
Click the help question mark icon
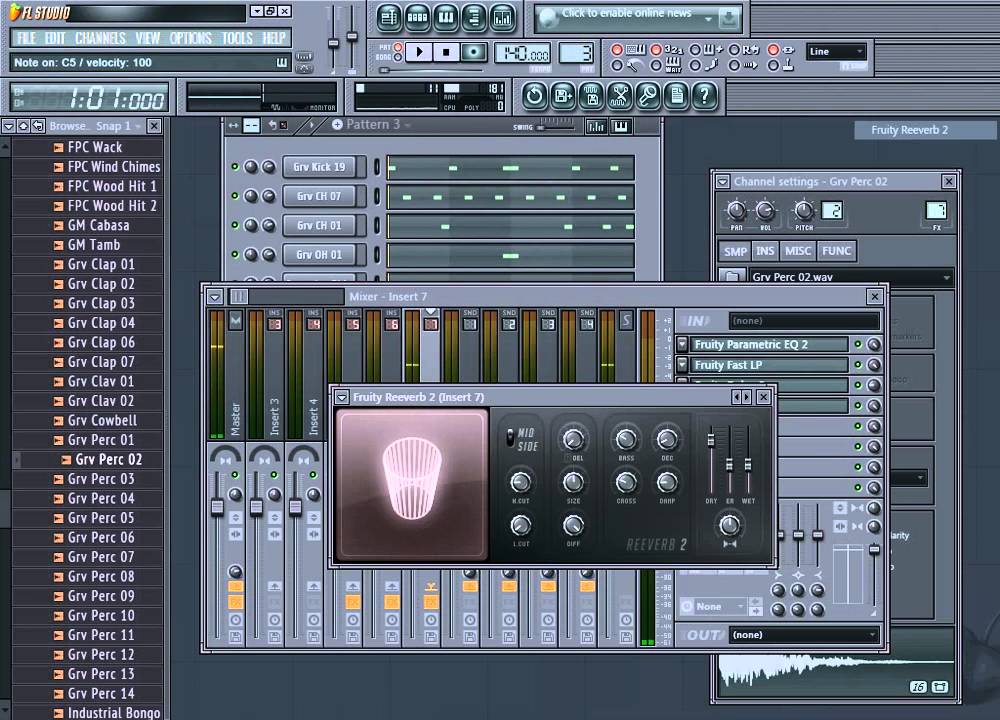click(x=704, y=96)
